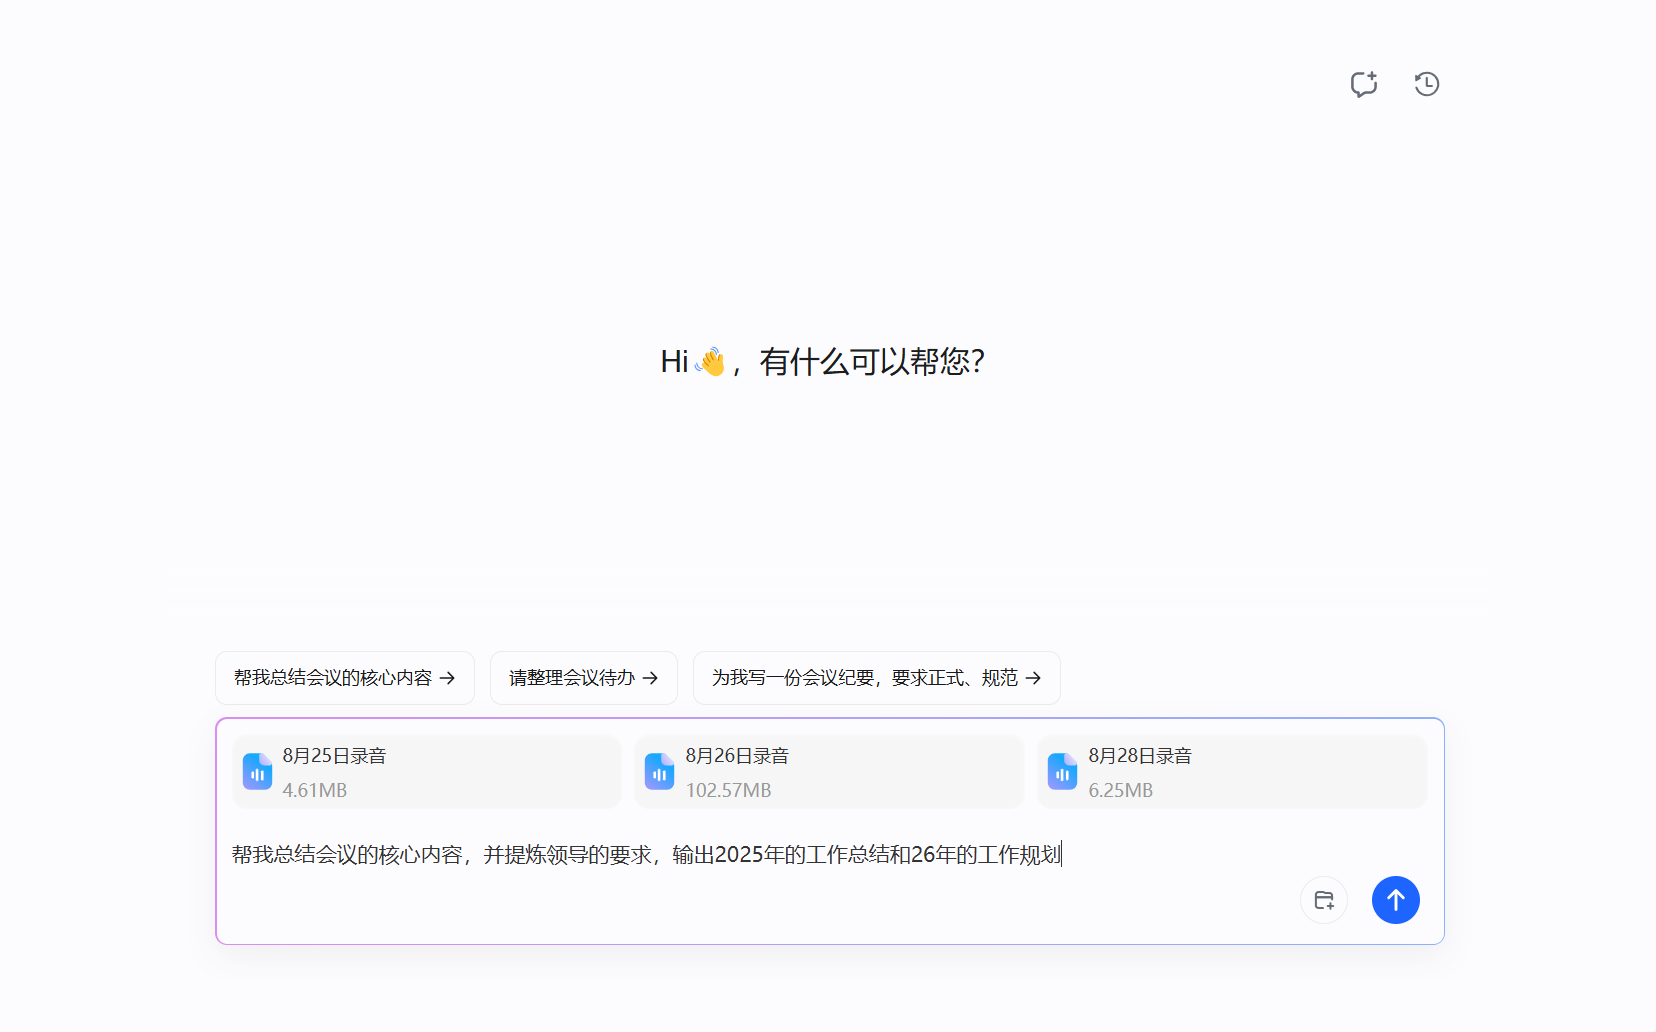Choose the 请整理会议待办 suggestion
Viewport: 1656px width, 1032px height.
(x=571, y=678)
